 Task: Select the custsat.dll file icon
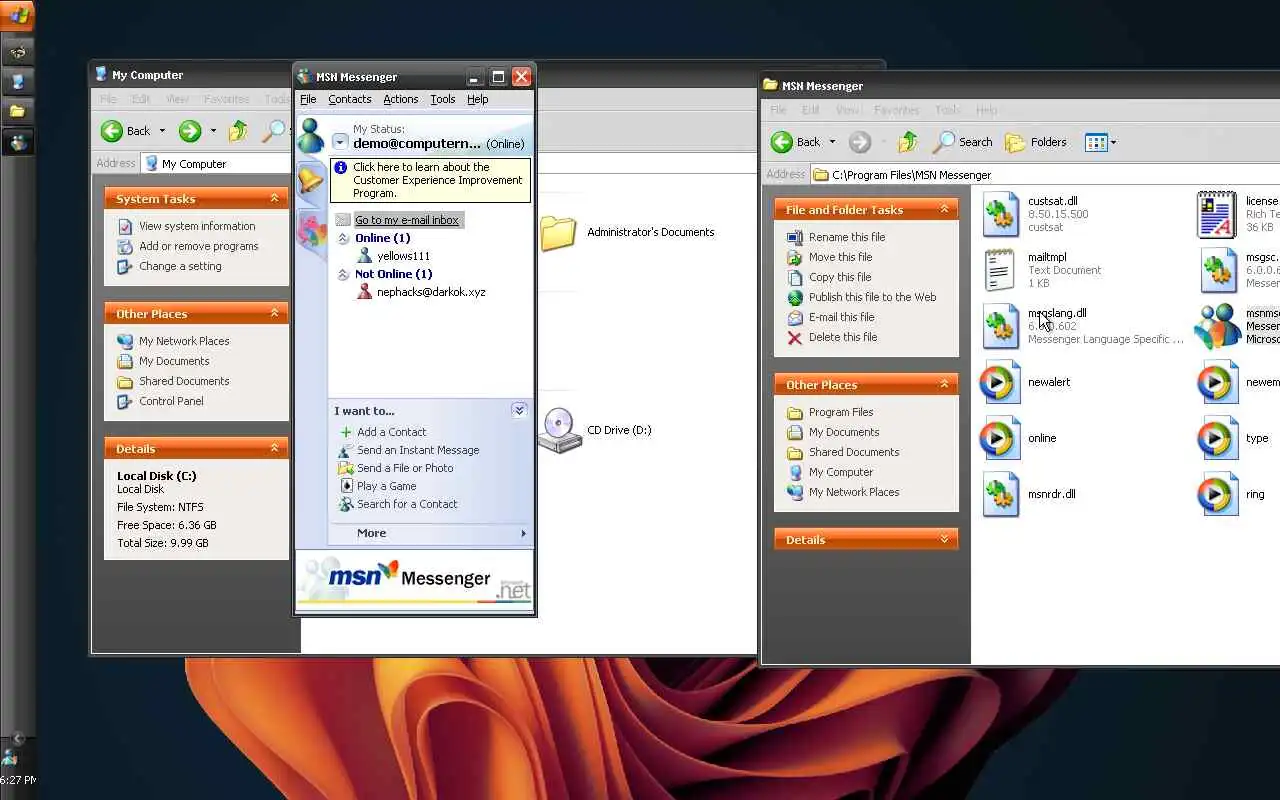(1000, 214)
